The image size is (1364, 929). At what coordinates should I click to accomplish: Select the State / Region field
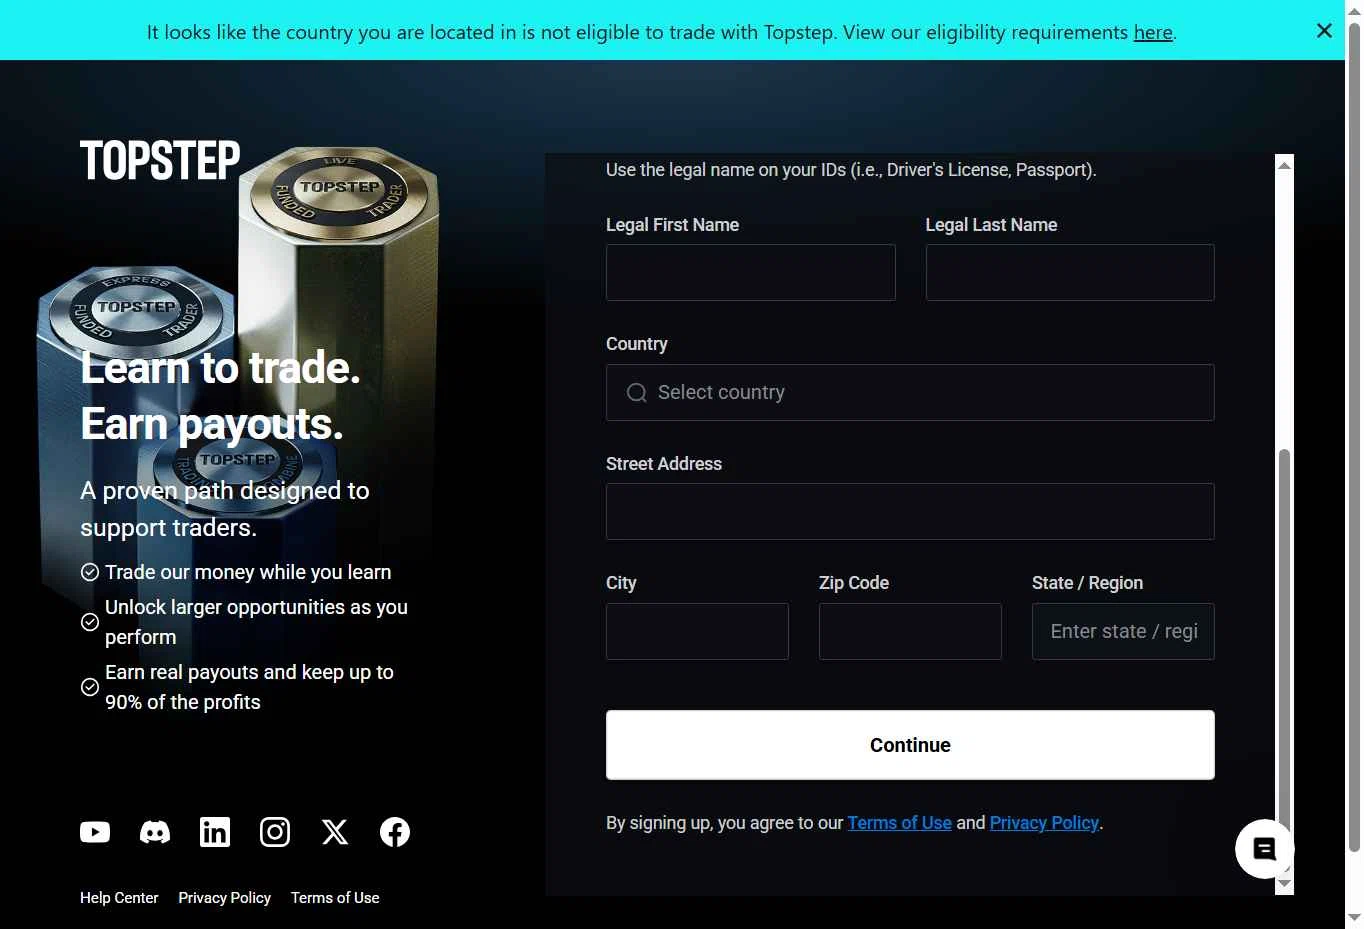[x=1123, y=631]
